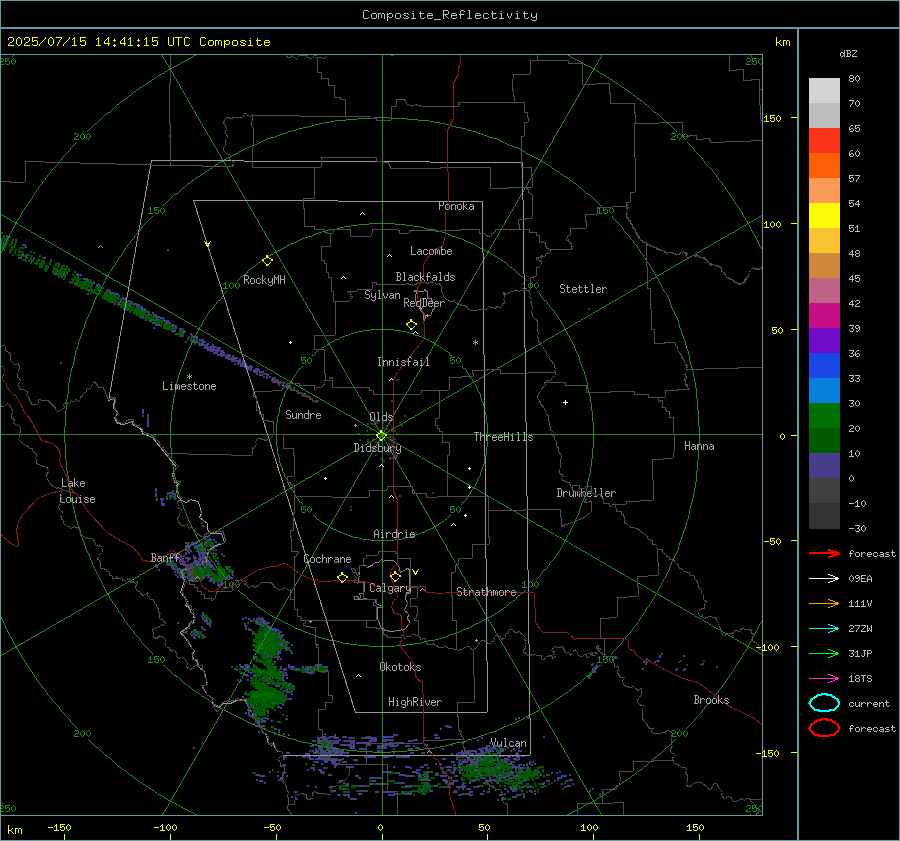900x841 pixels.
Task: Click the purple band in dBZ legend
Action: pos(824,340)
